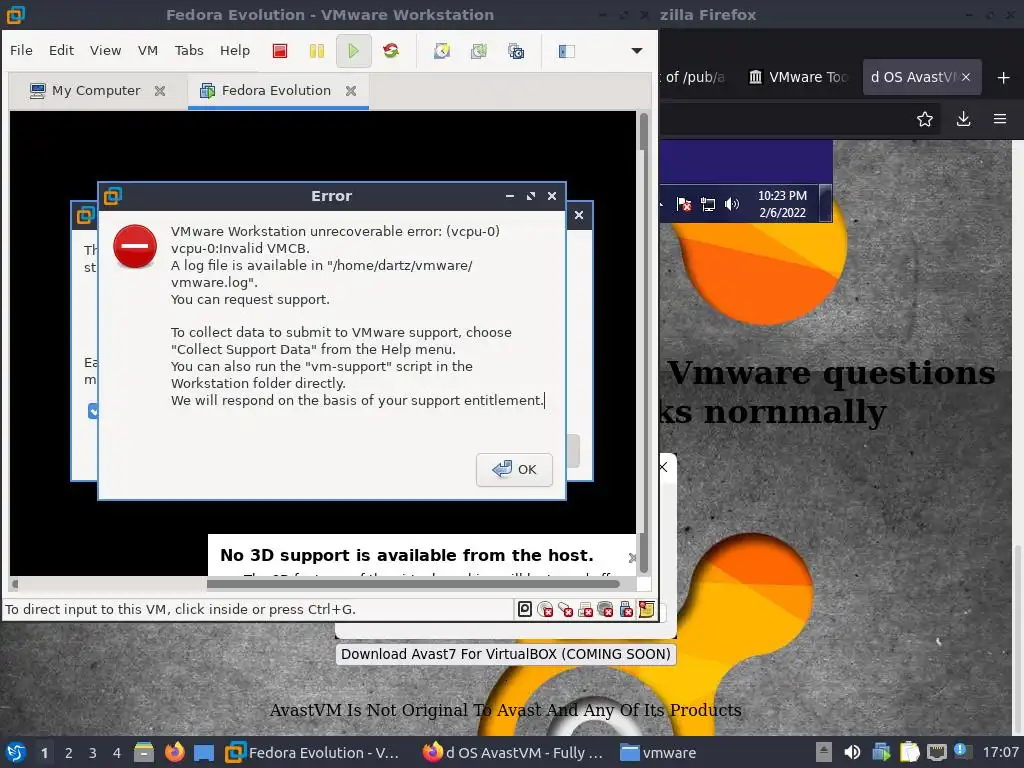Click the clipboard manager tray icon

909,753
